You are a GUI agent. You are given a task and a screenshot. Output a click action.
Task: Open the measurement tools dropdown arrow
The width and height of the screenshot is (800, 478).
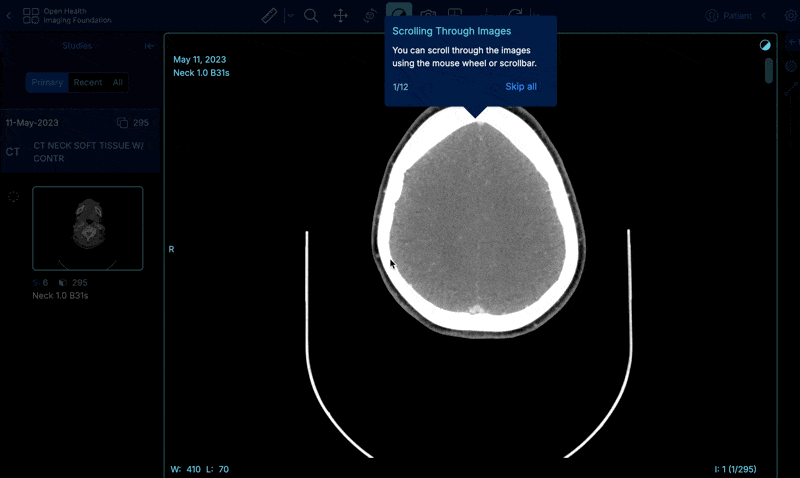click(x=290, y=16)
